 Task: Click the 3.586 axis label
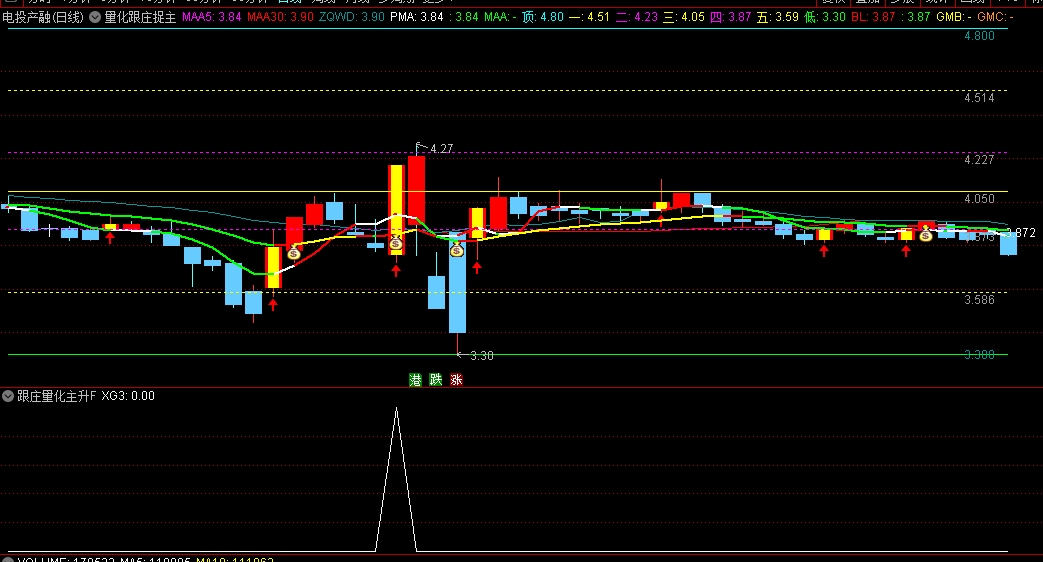(979, 300)
